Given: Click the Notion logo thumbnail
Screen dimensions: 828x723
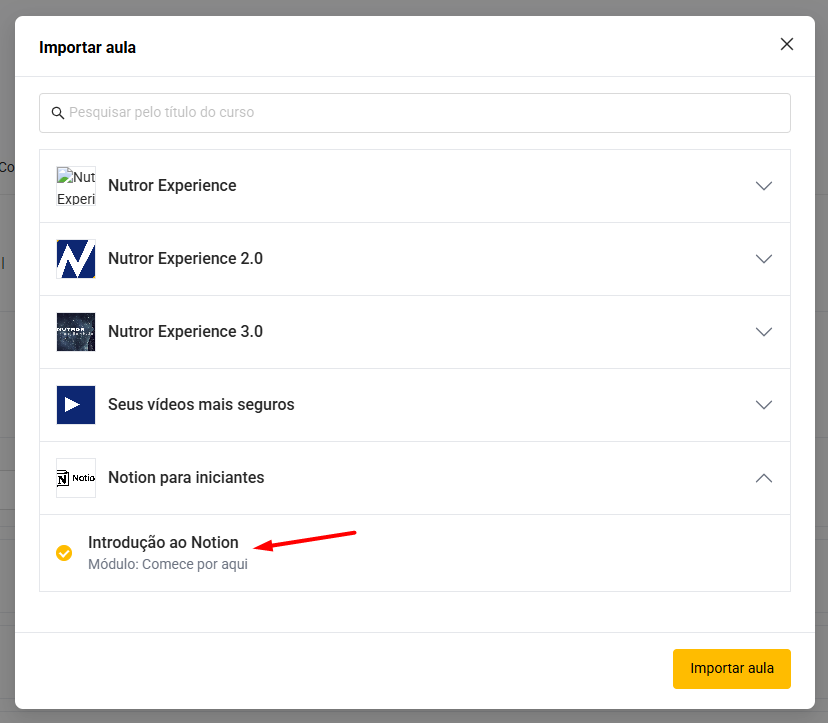Looking at the screenshot, I should point(76,478).
